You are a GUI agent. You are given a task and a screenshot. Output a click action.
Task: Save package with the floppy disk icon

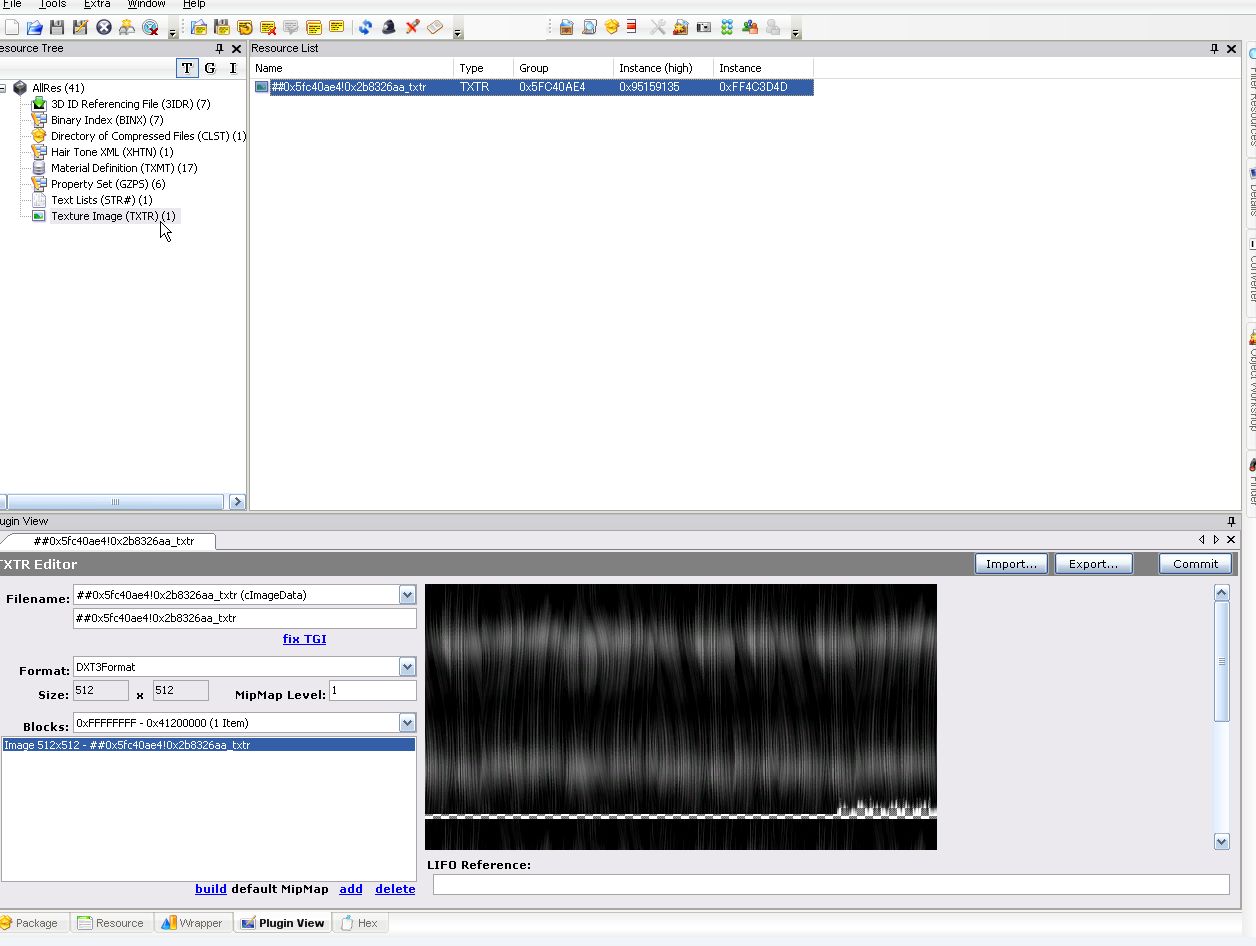(x=57, y=27)
